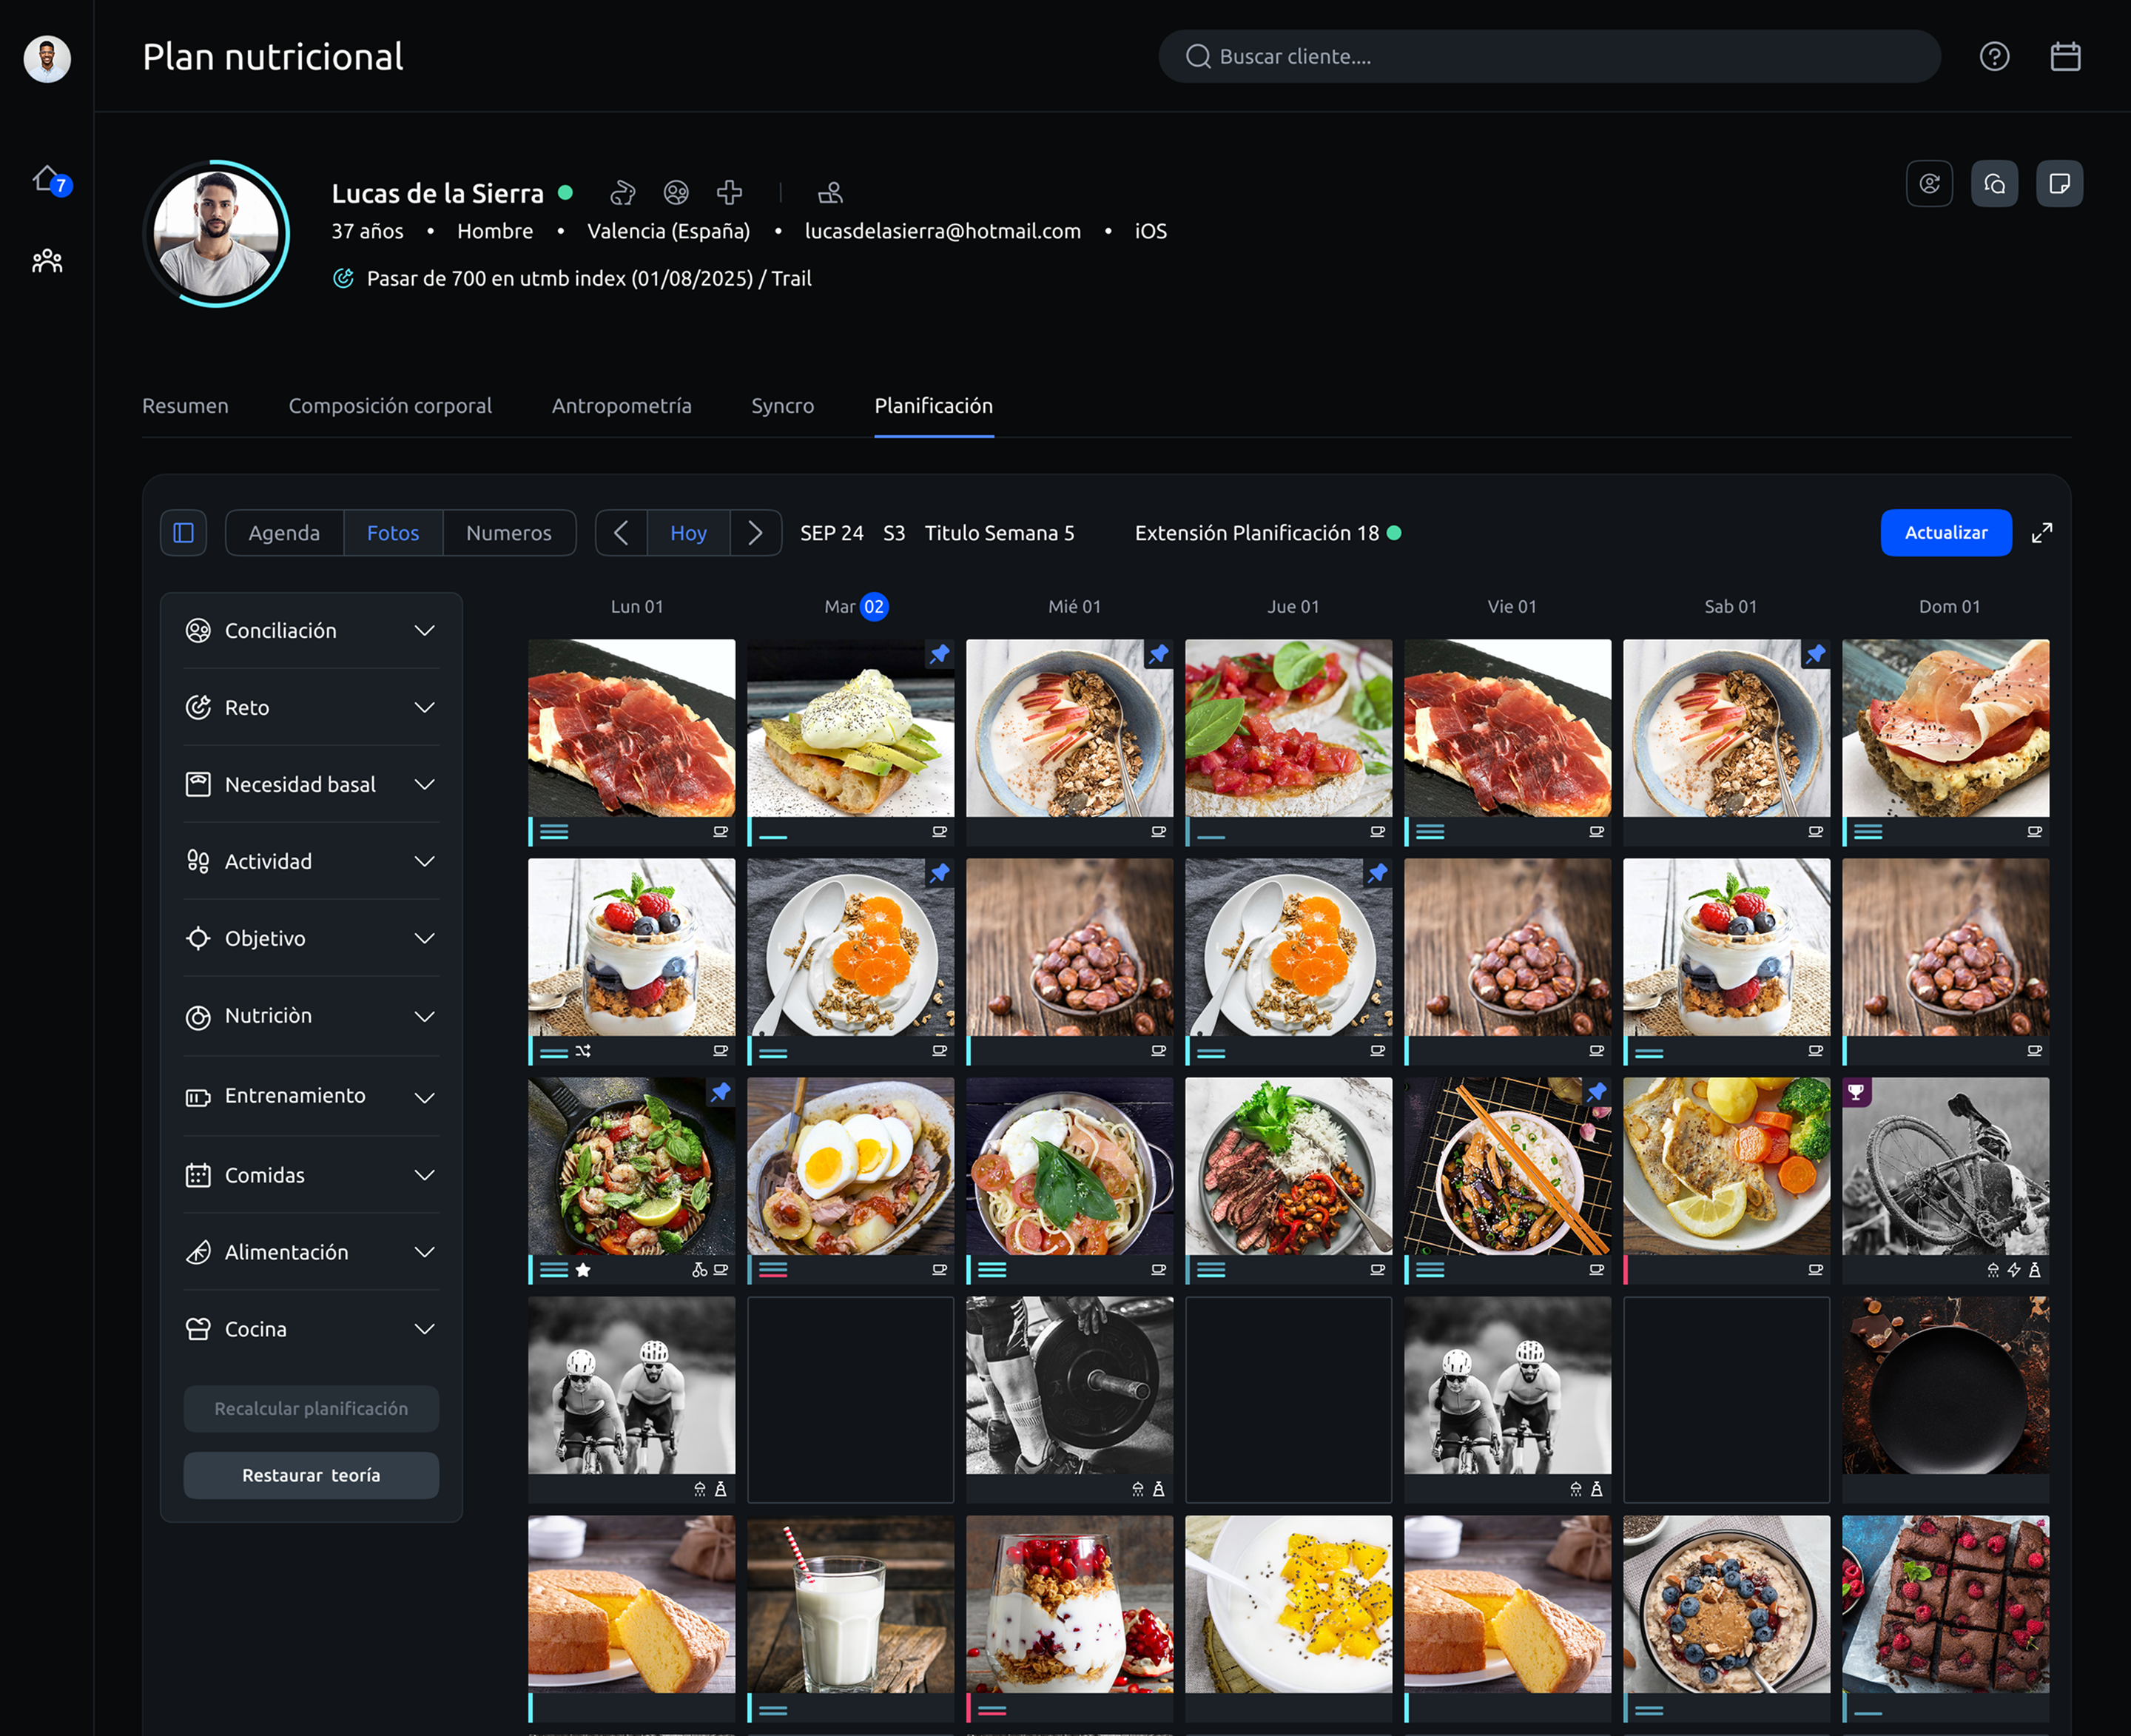Open the calendar icon in header
The width and height of the screenshot is (2131, 1736).
tap(2065, 57)
